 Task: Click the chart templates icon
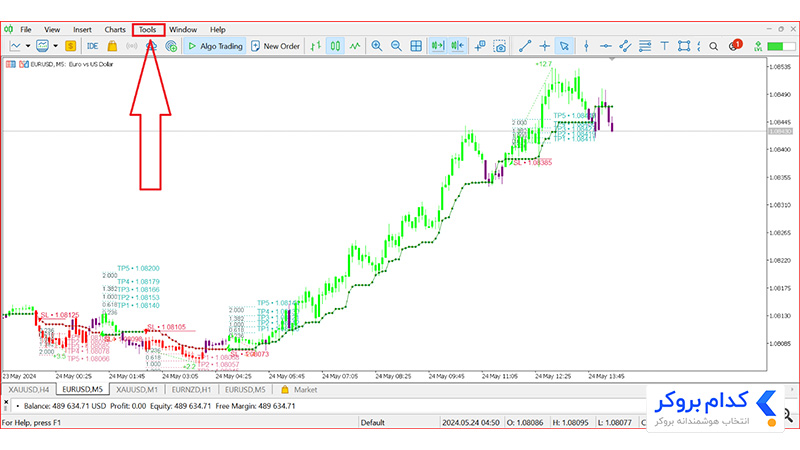[x=42, y=46]
